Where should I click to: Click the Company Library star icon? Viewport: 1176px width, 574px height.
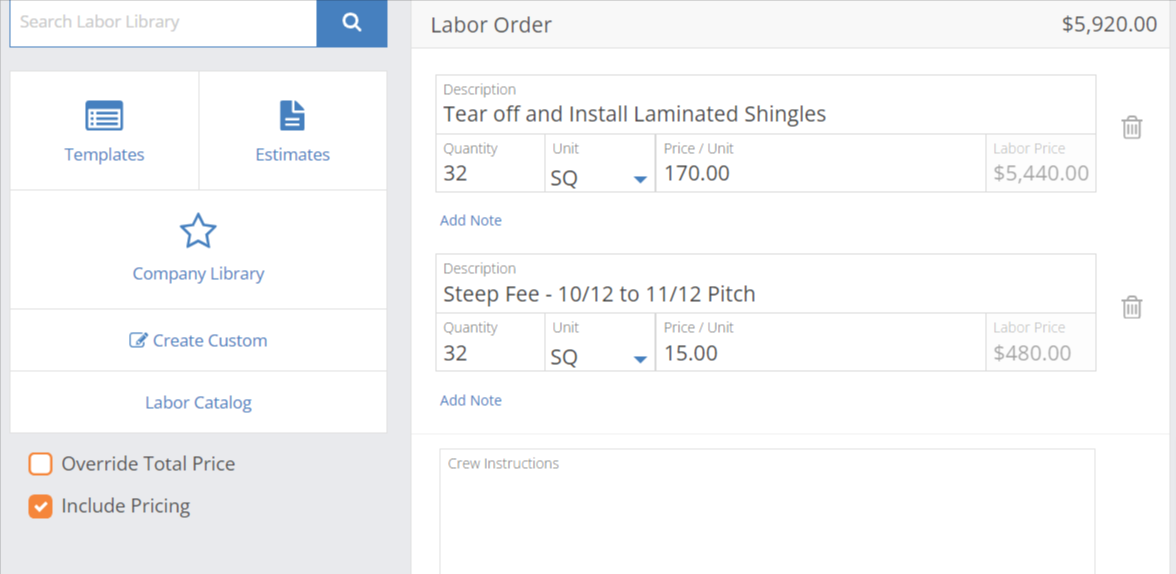(198, 231)
